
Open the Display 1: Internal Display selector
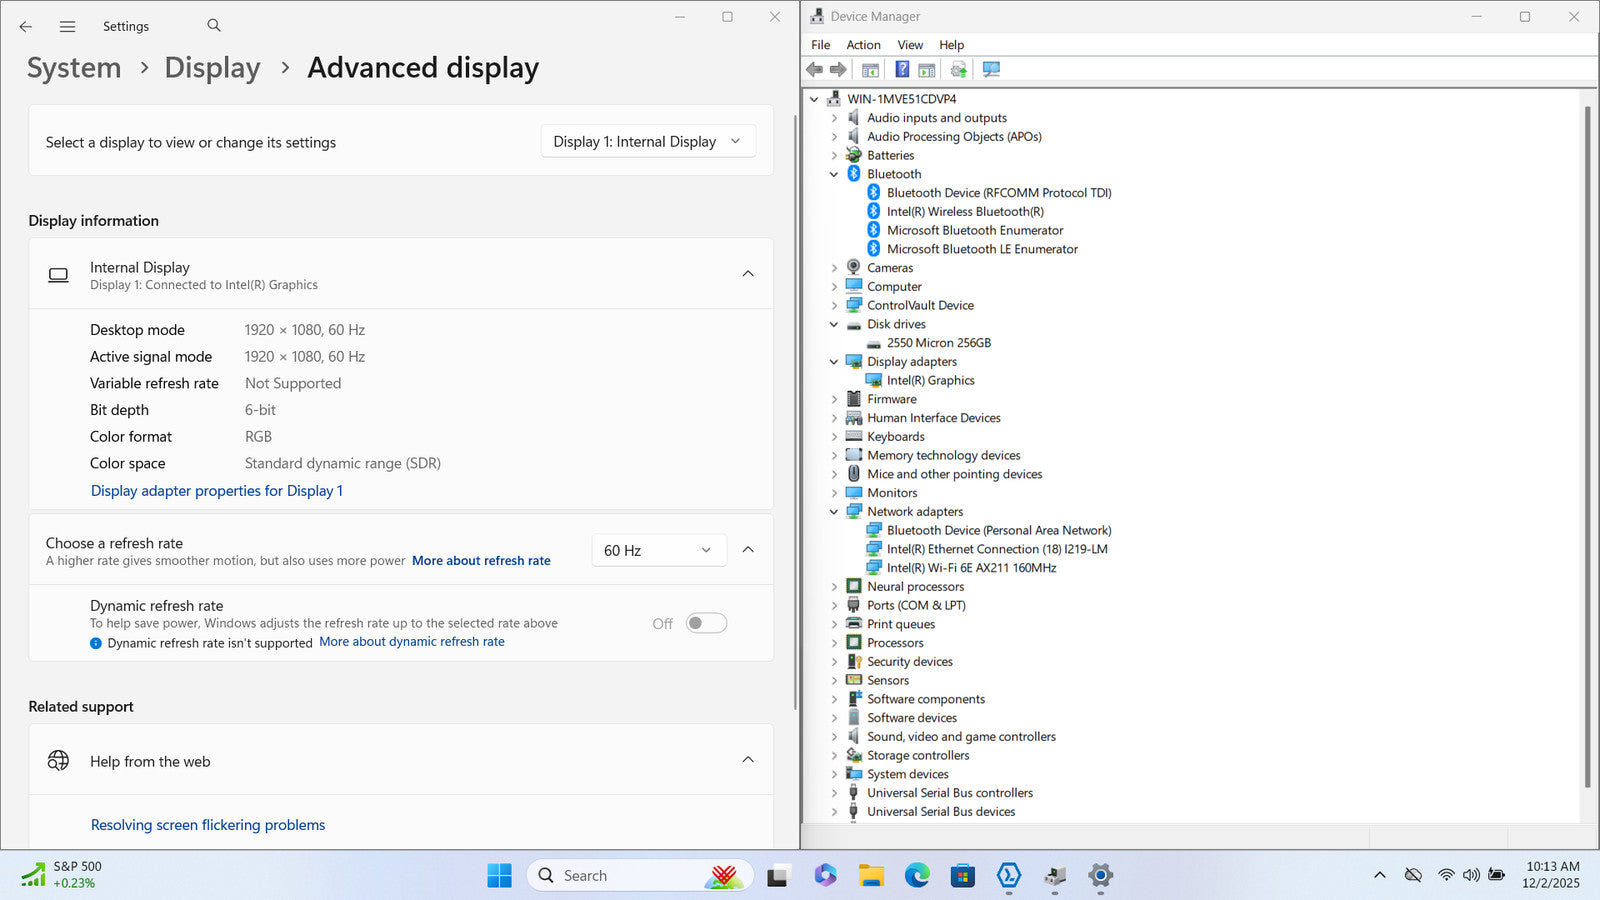(x=647, y=142)
